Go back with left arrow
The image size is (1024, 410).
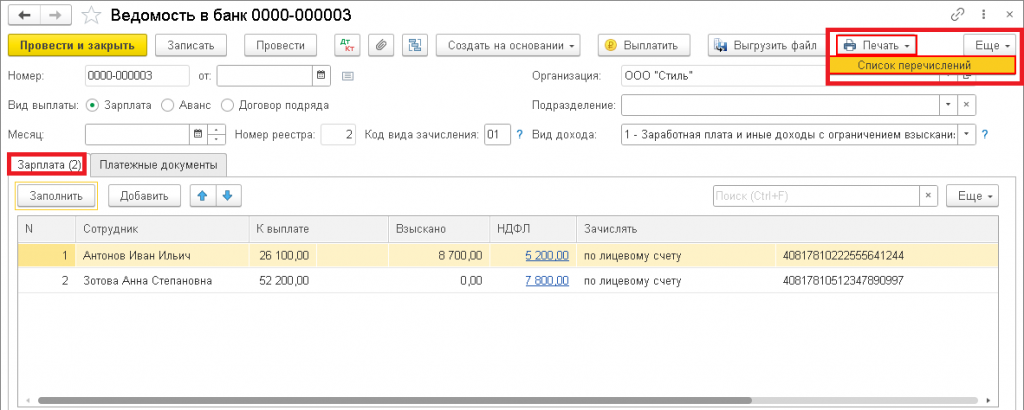[27, 14]
